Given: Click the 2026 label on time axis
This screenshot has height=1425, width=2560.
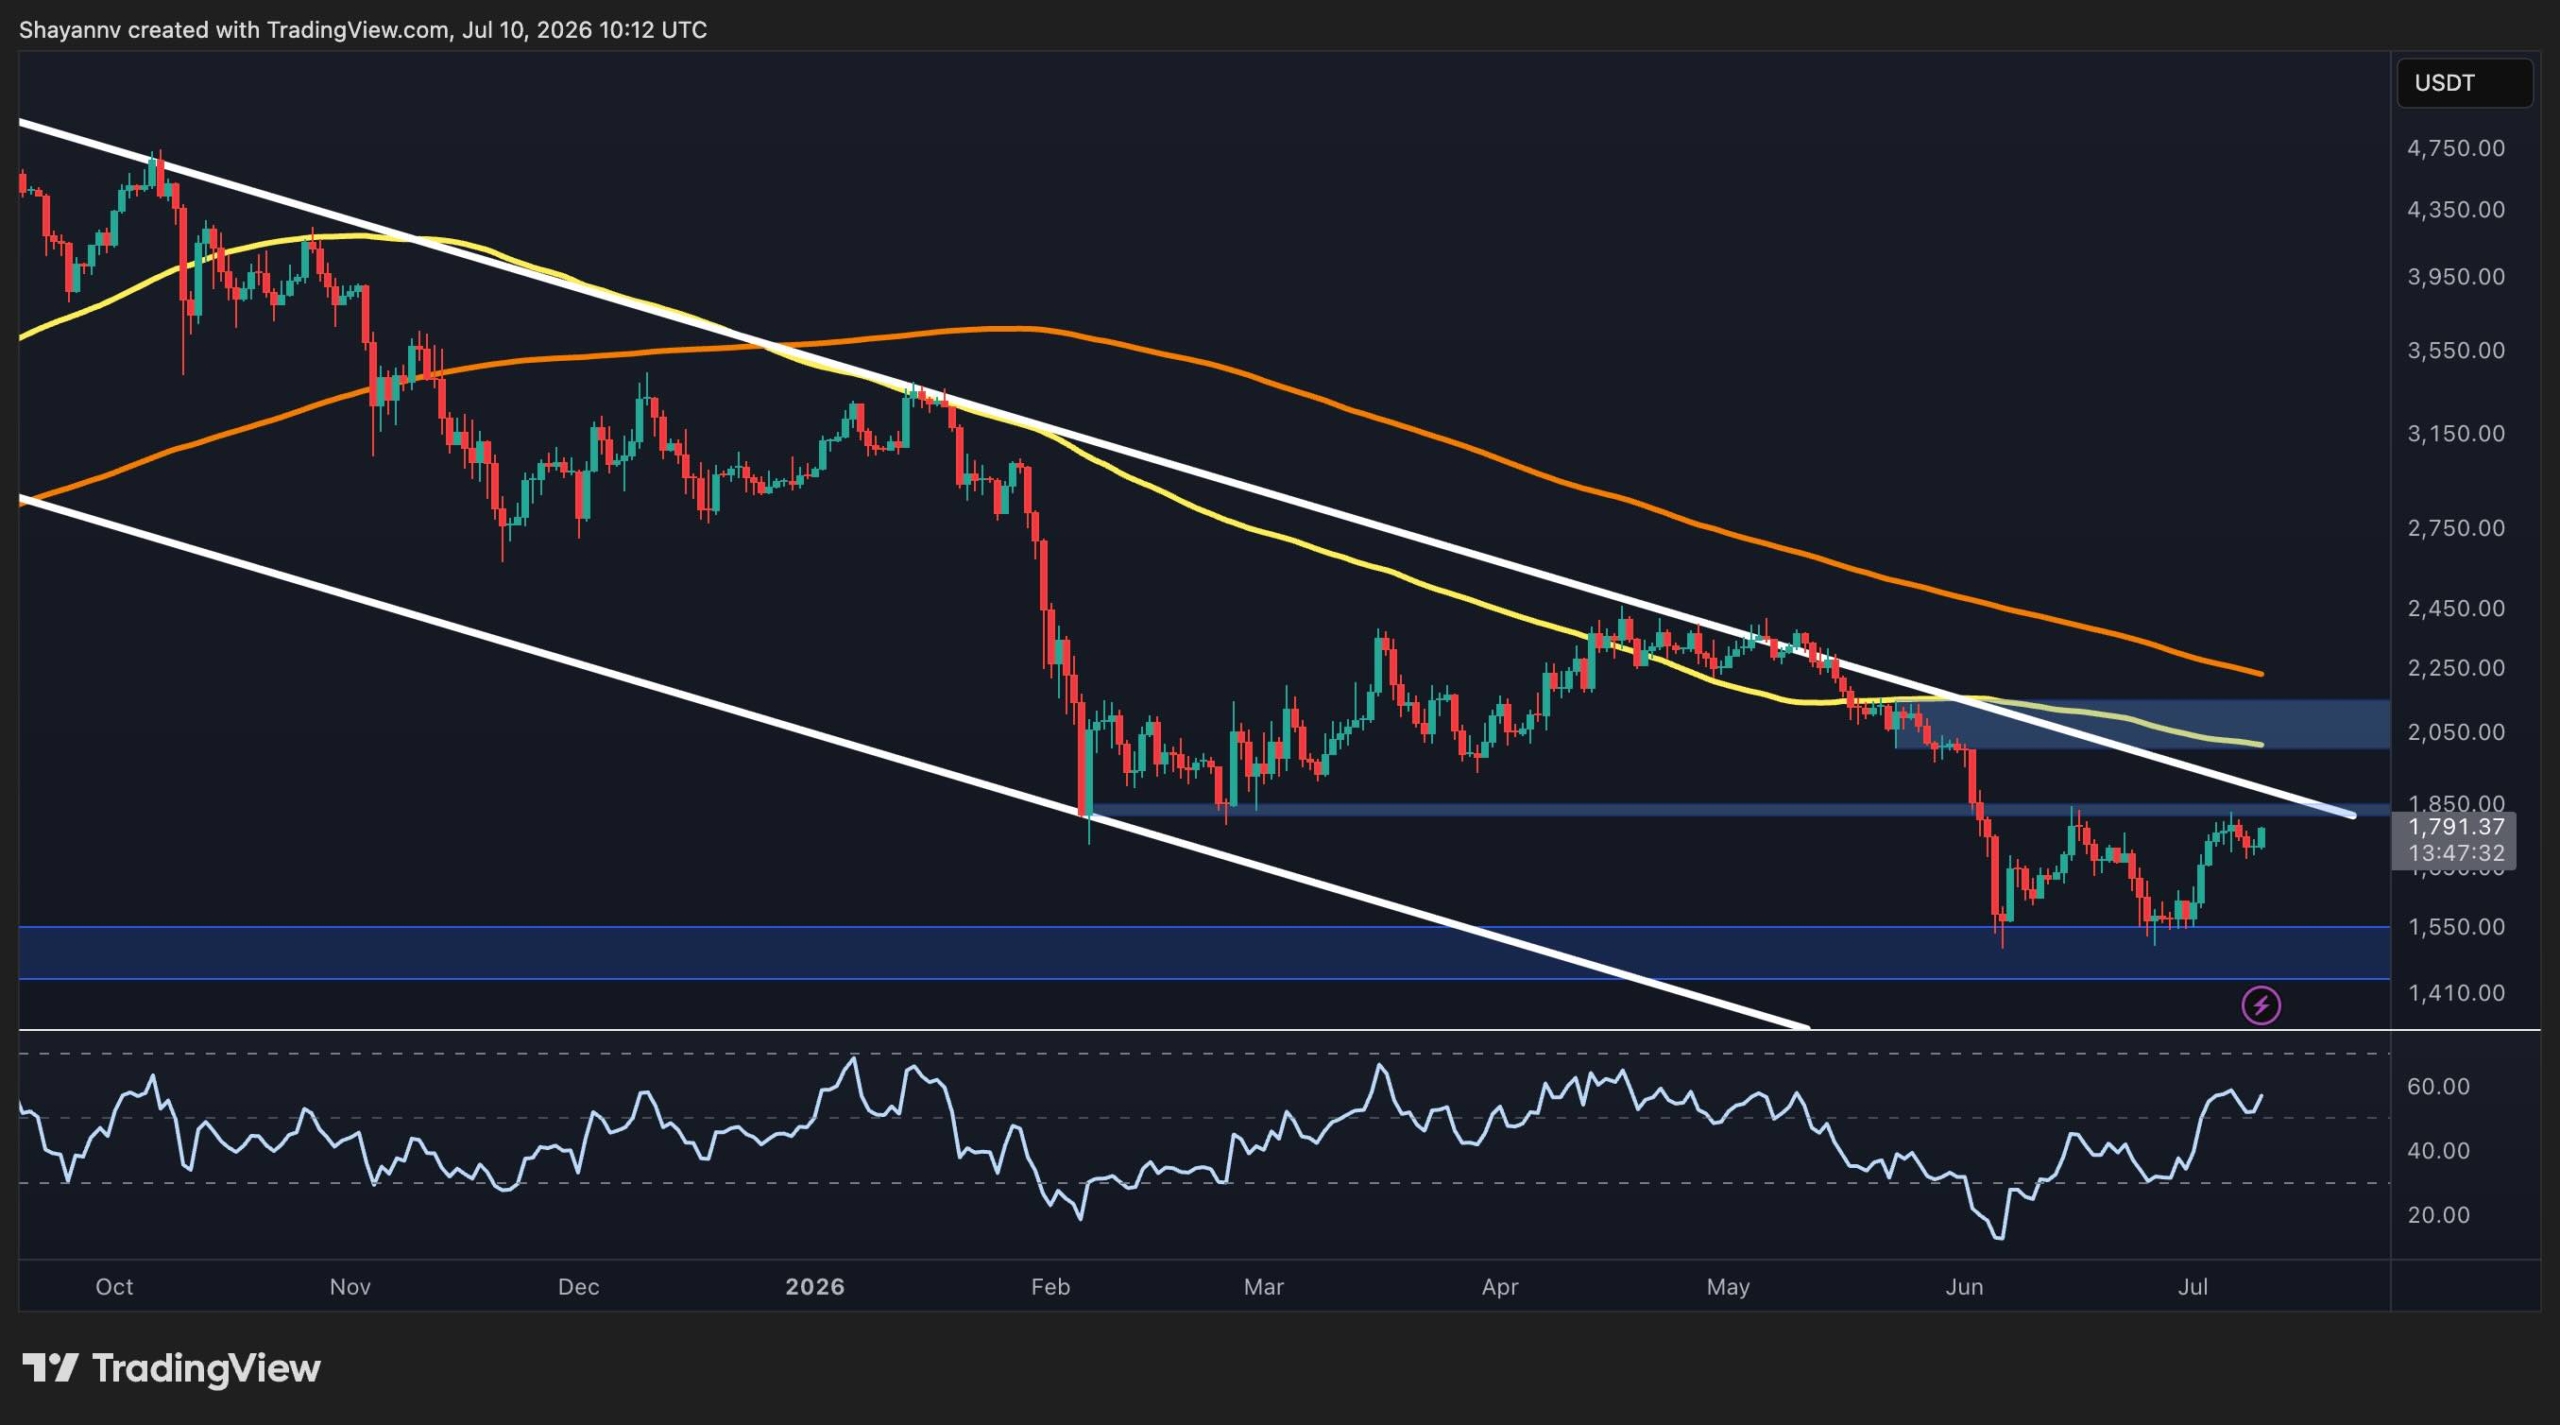Looking at the screenshot, I should 815,1287.
